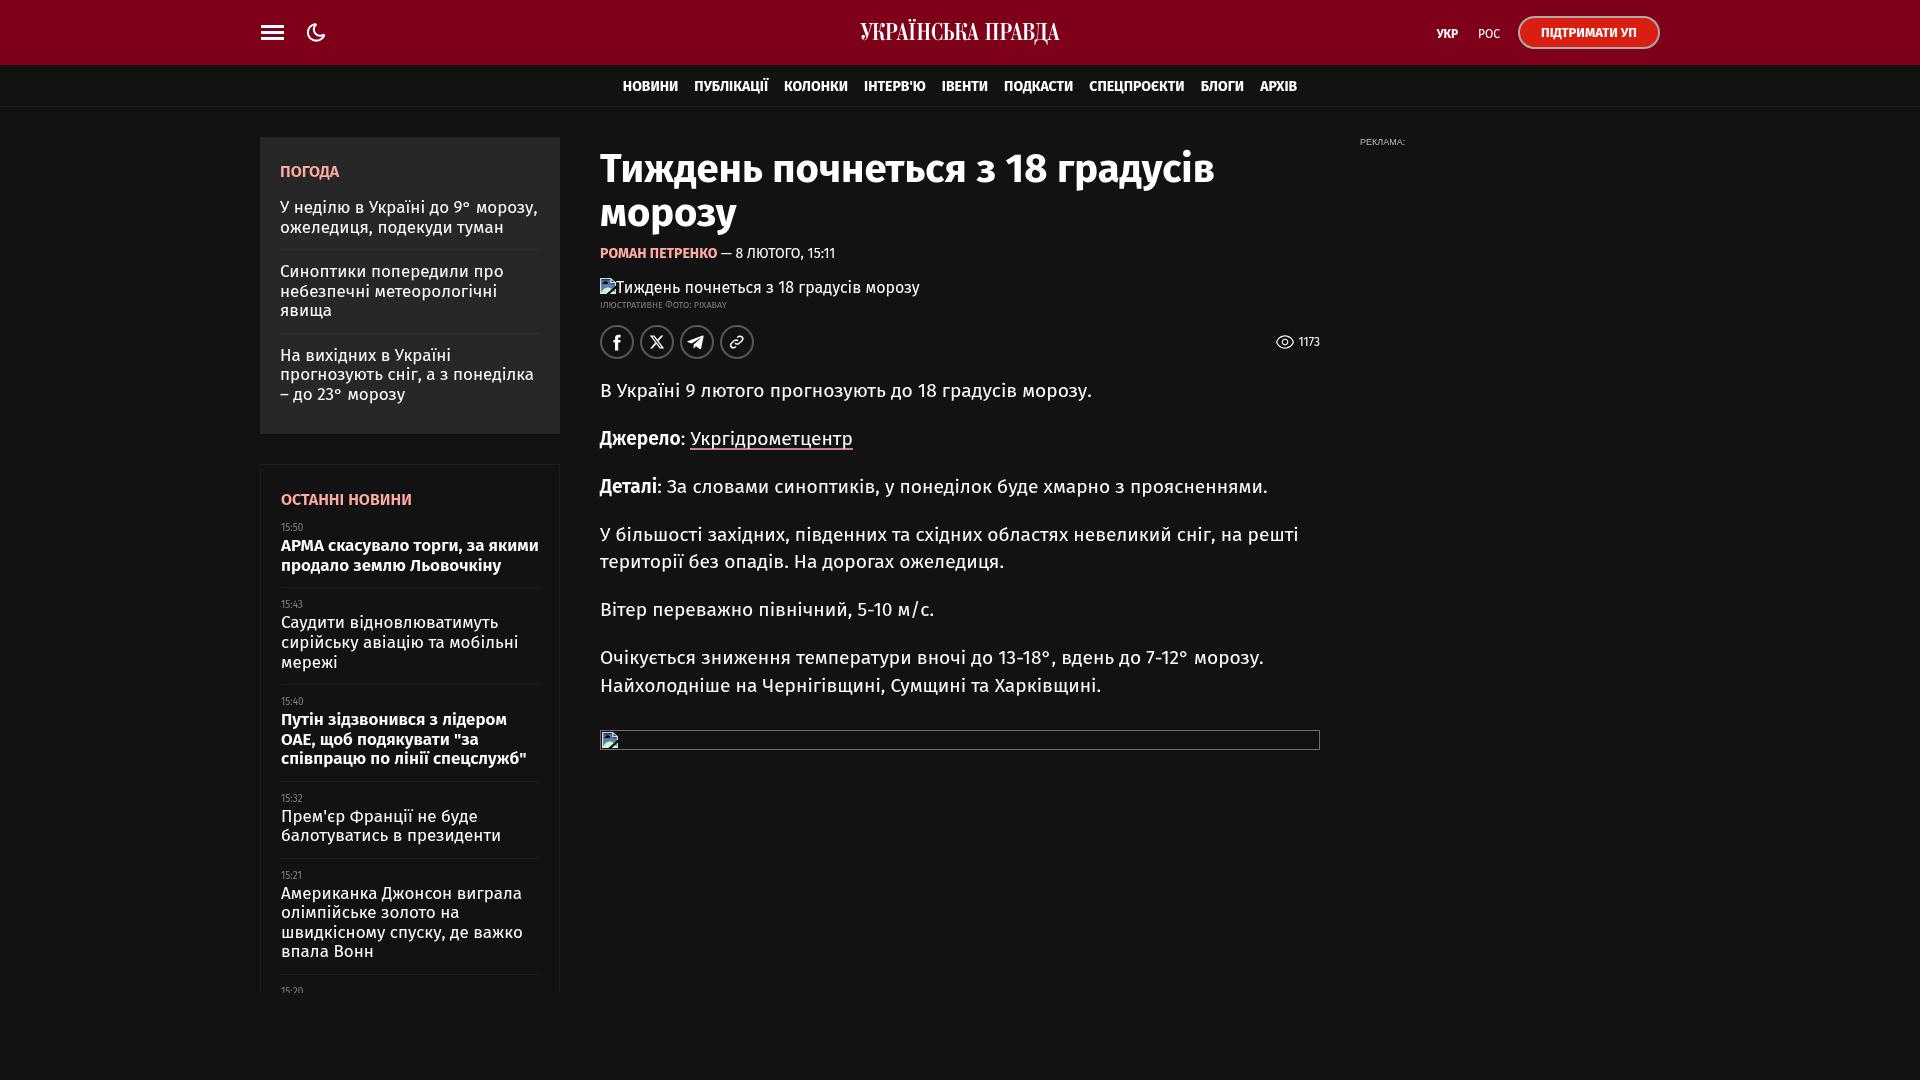The image size is (1920, 1080).
Task: Open Погода section heading
Action: click(x=309, y=172)
